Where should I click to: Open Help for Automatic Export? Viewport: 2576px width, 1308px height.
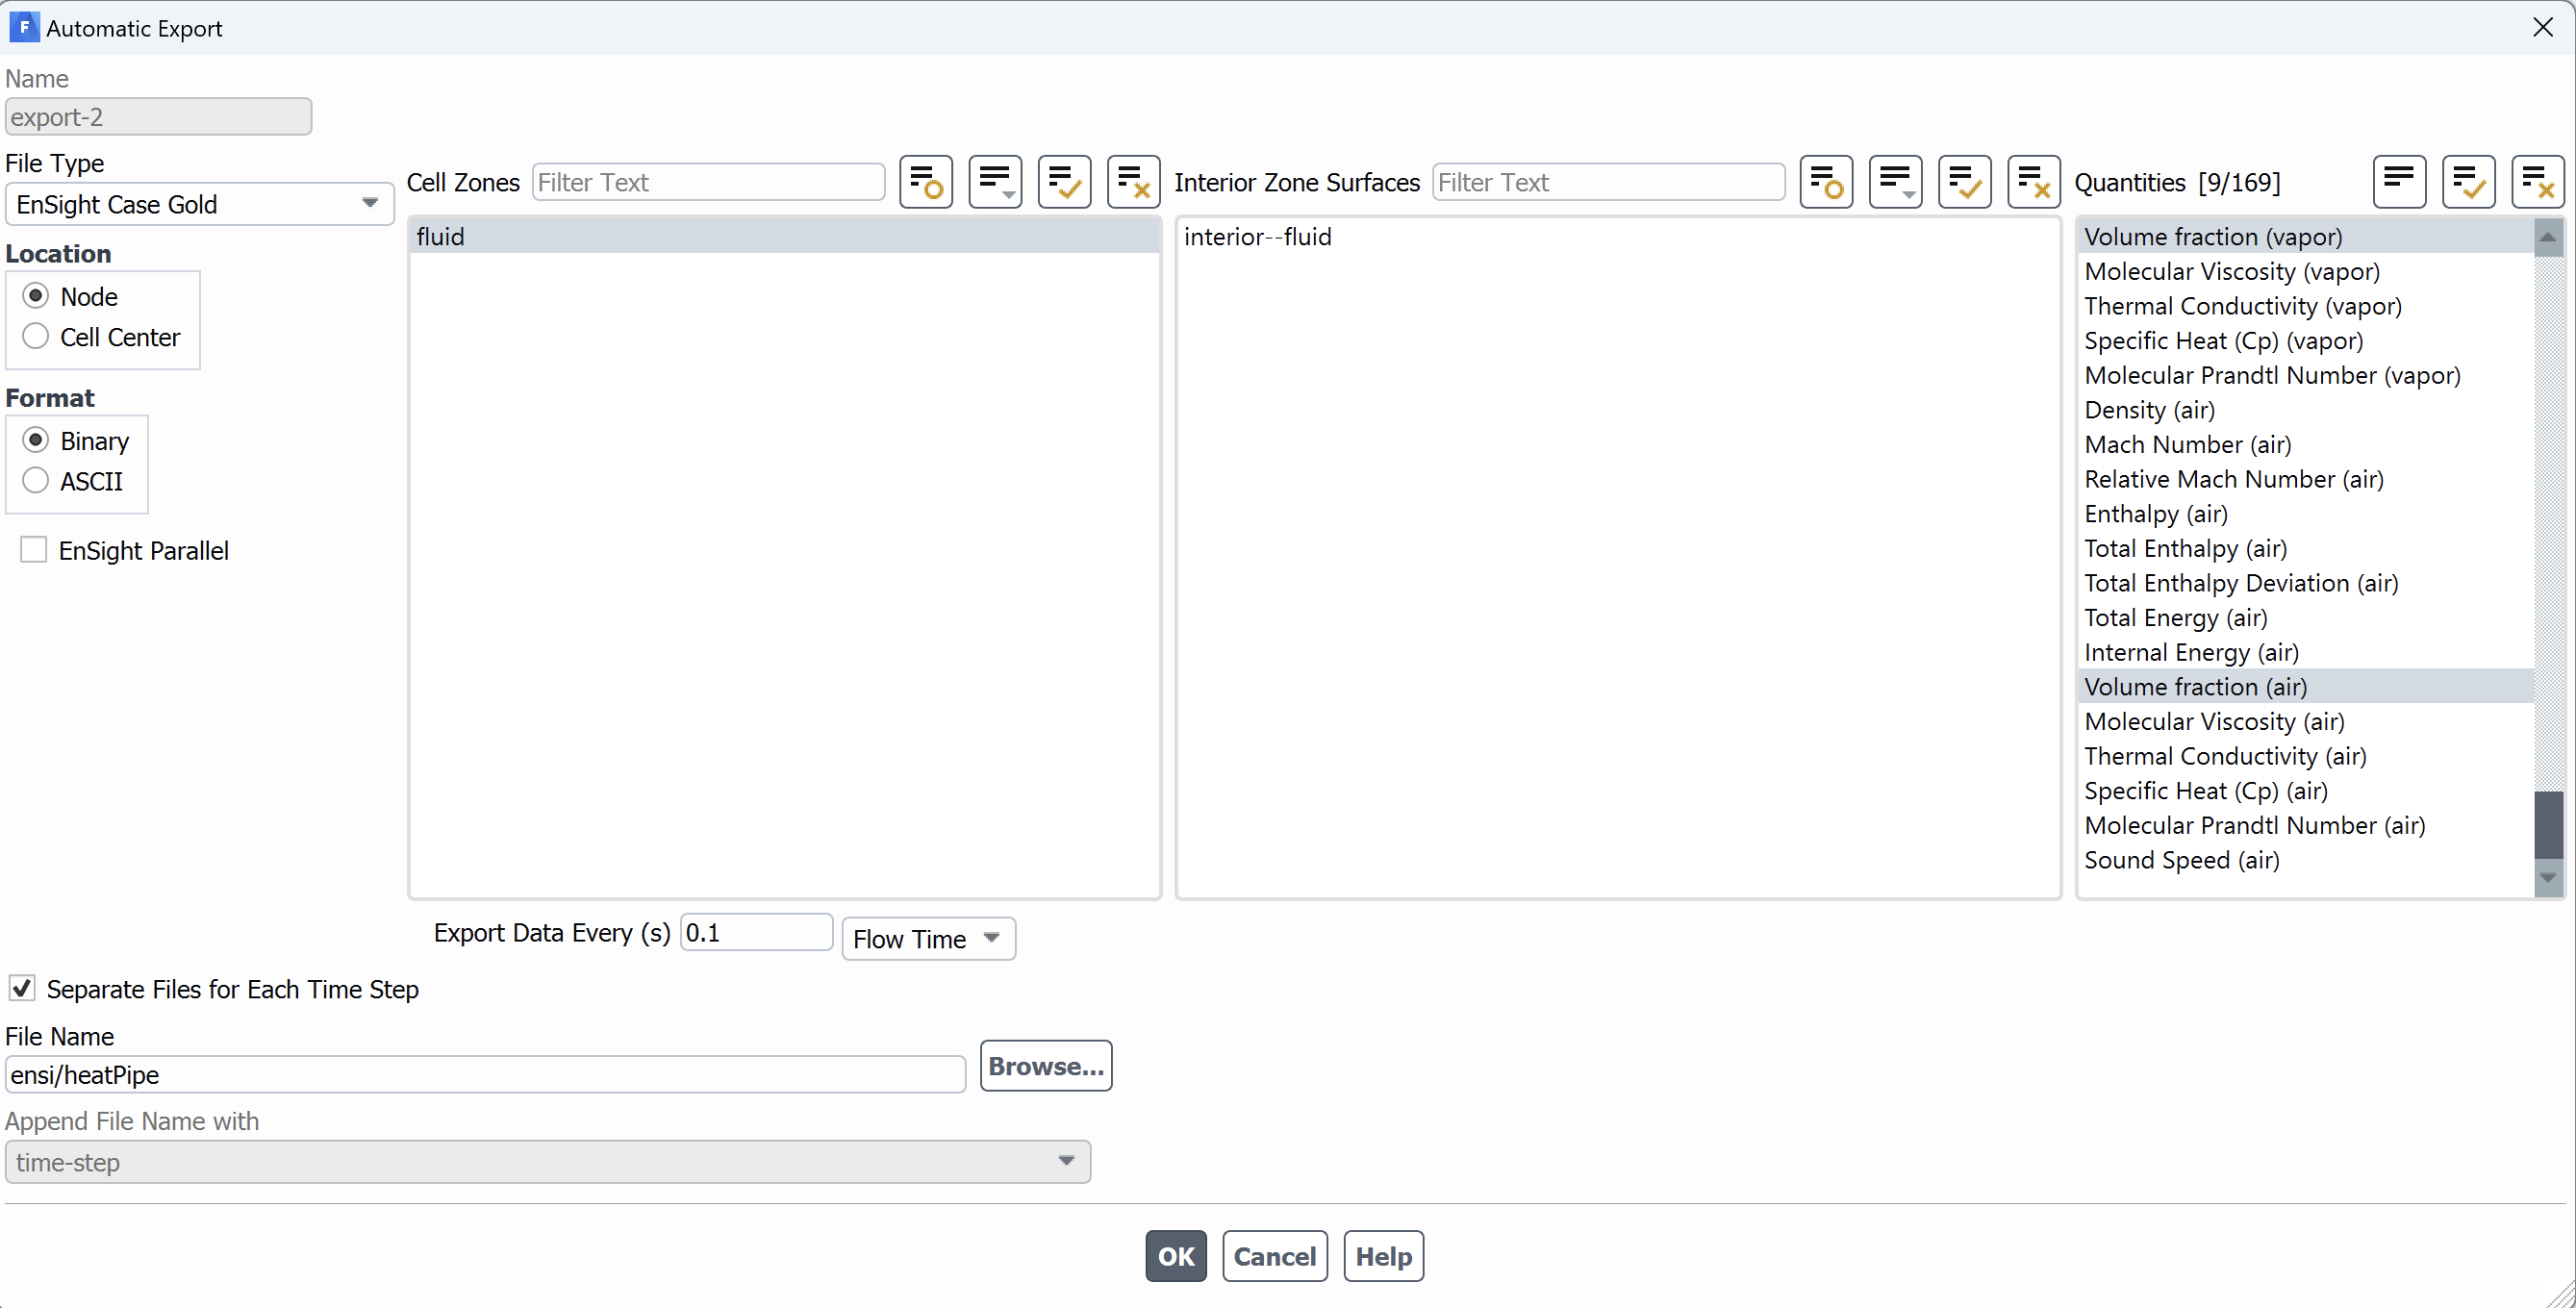[1383, 1256]
